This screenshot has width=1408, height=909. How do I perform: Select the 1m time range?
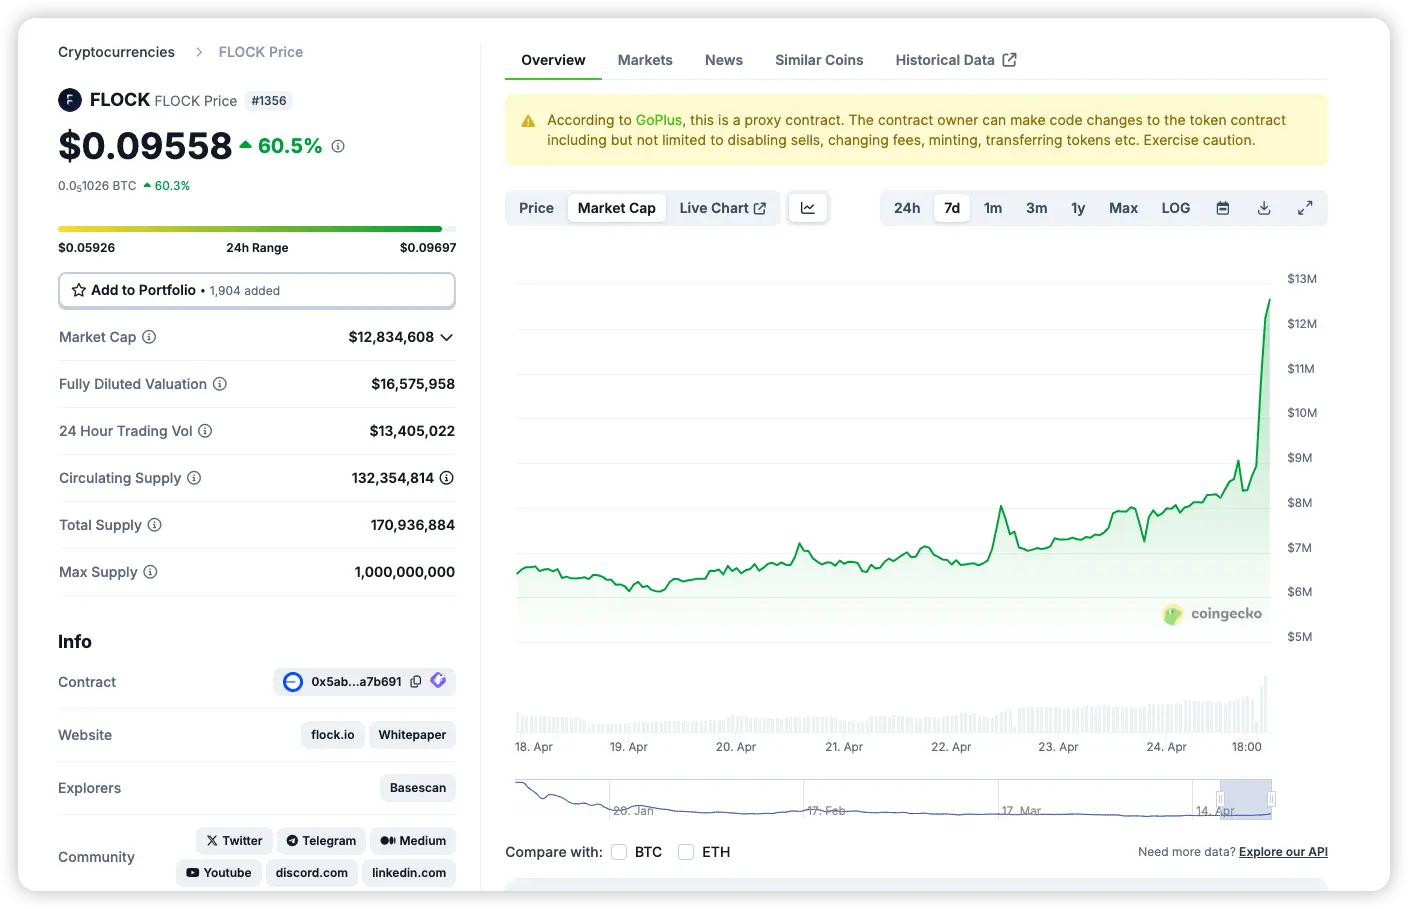pyautogui.click(x=992, y=208)
